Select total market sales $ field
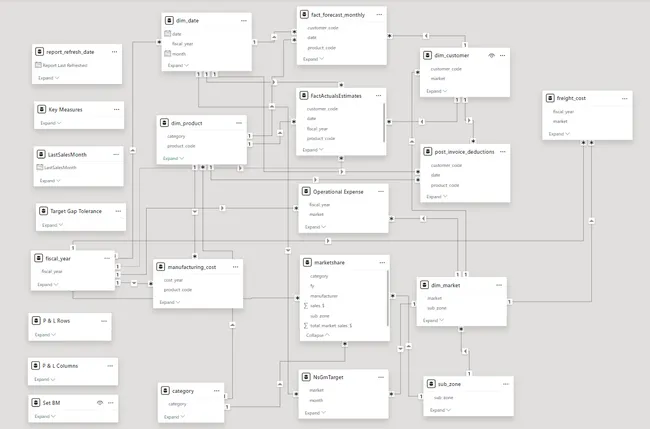 coord(331,326)
